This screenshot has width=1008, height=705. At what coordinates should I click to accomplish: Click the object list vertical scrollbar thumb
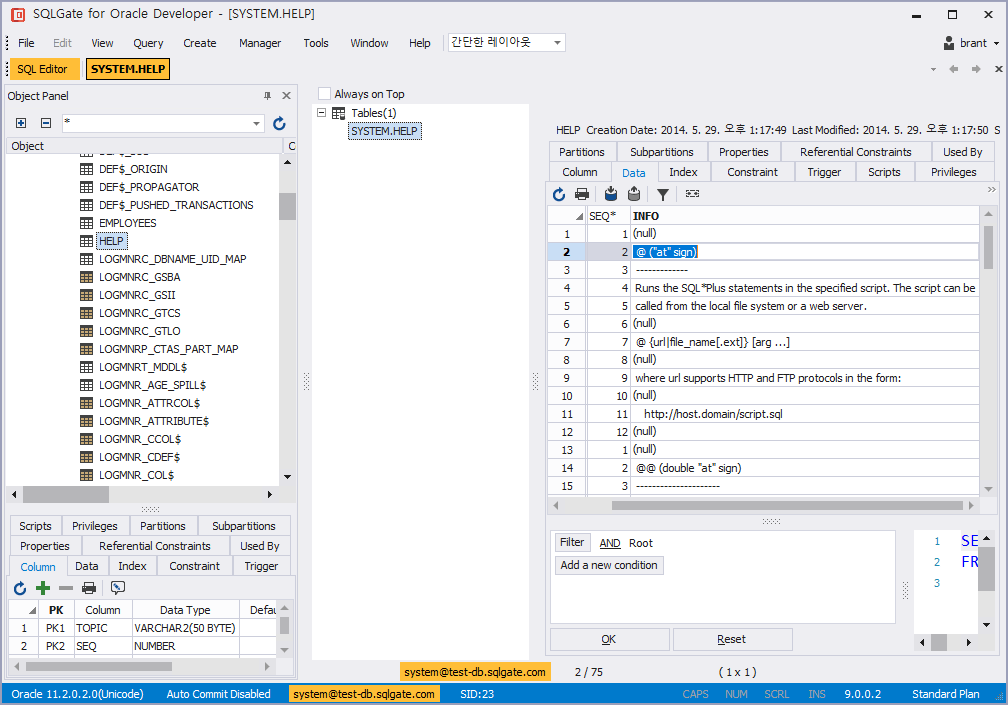coord(287,206)
